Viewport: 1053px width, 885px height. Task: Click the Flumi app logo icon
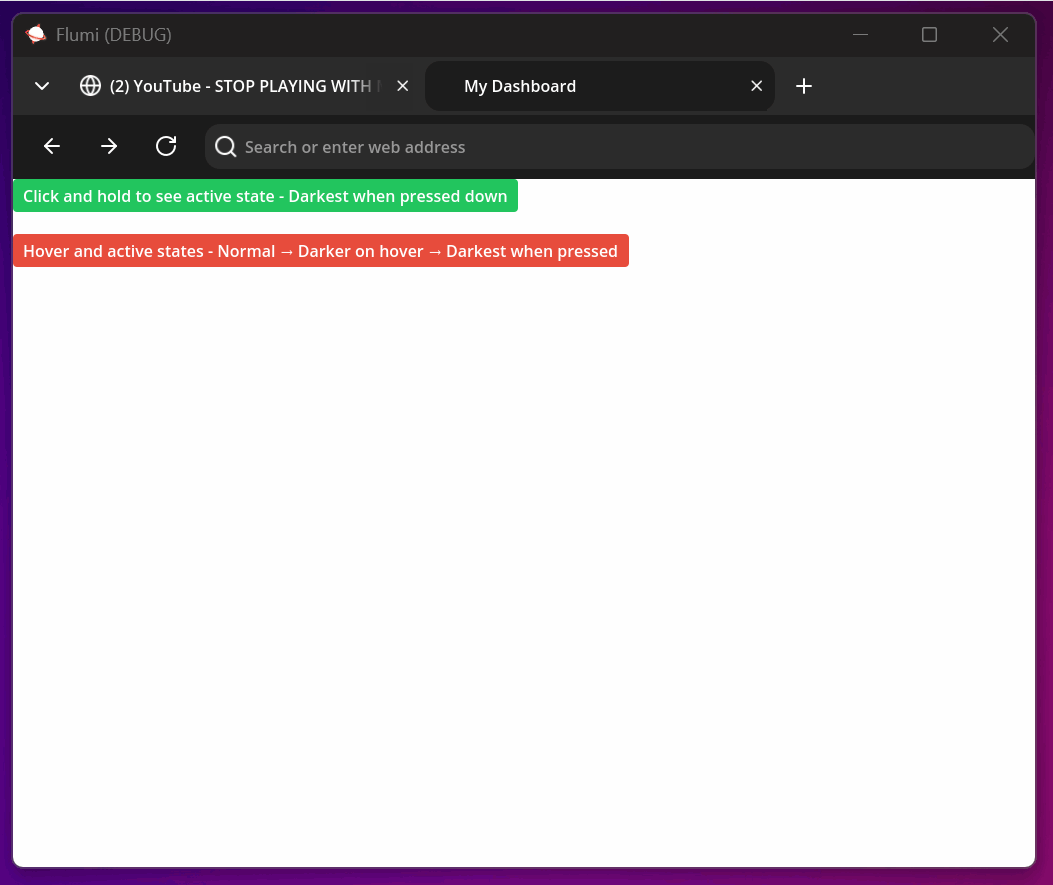(36, 35)
